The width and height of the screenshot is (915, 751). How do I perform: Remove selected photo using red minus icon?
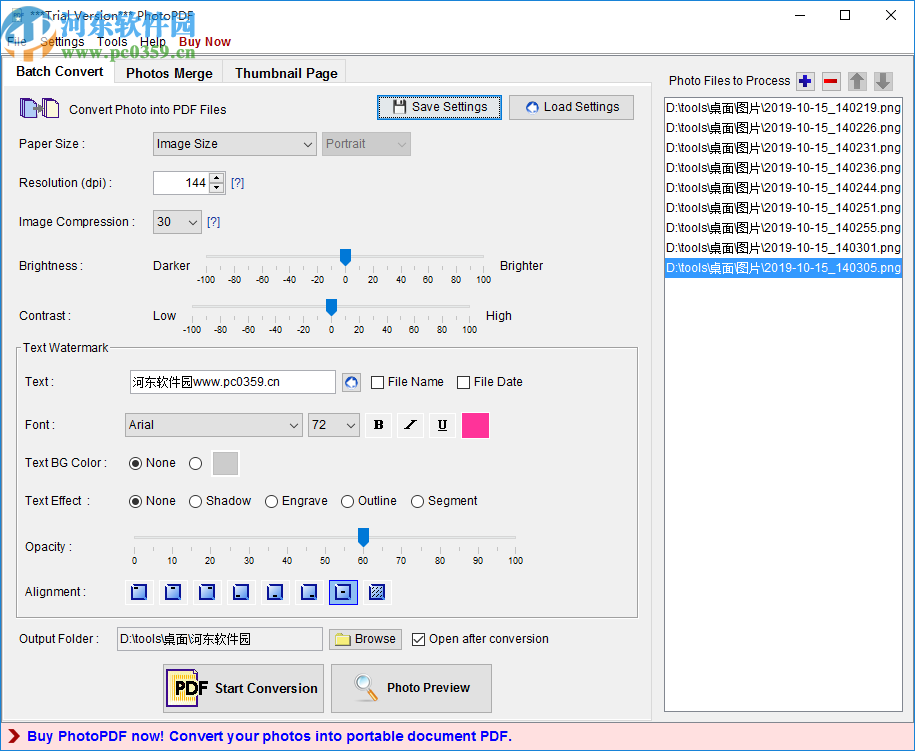click(x=831, y=81)
